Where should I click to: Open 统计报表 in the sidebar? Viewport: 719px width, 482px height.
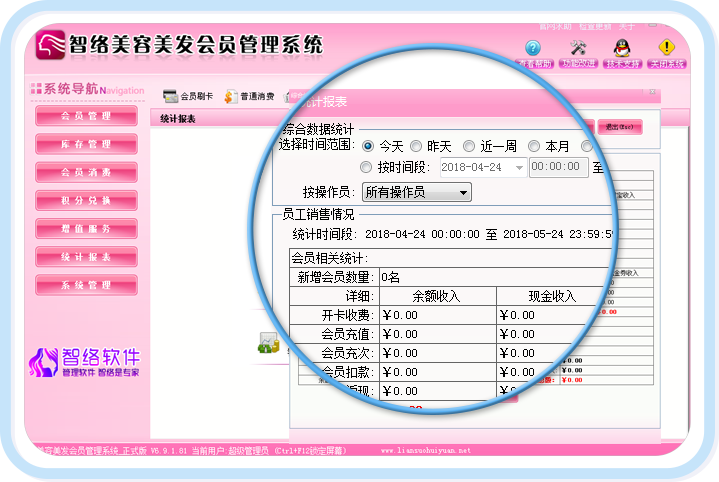[86, 257]
